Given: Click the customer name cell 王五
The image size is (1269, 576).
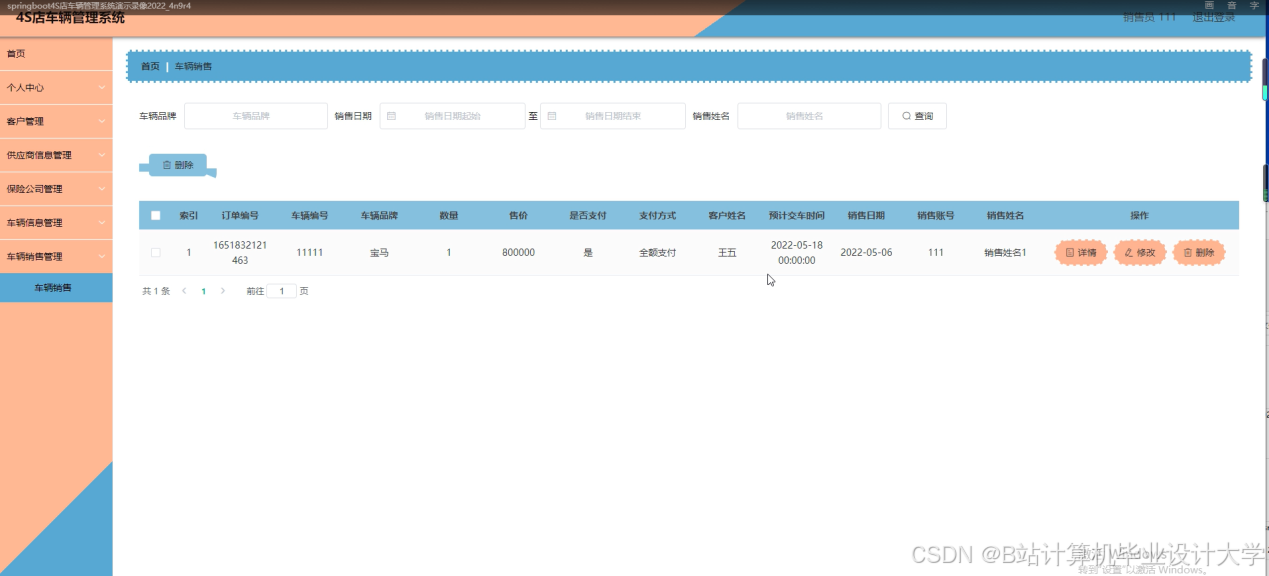Looking at the screenshot, I should tap(727, 253).
